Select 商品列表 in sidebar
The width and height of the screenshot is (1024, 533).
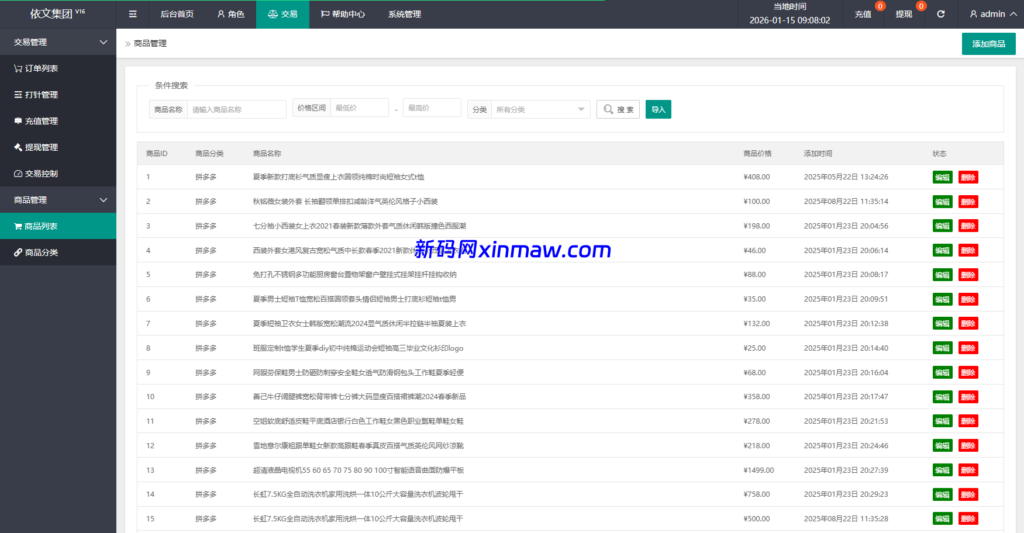click(58, 226)
